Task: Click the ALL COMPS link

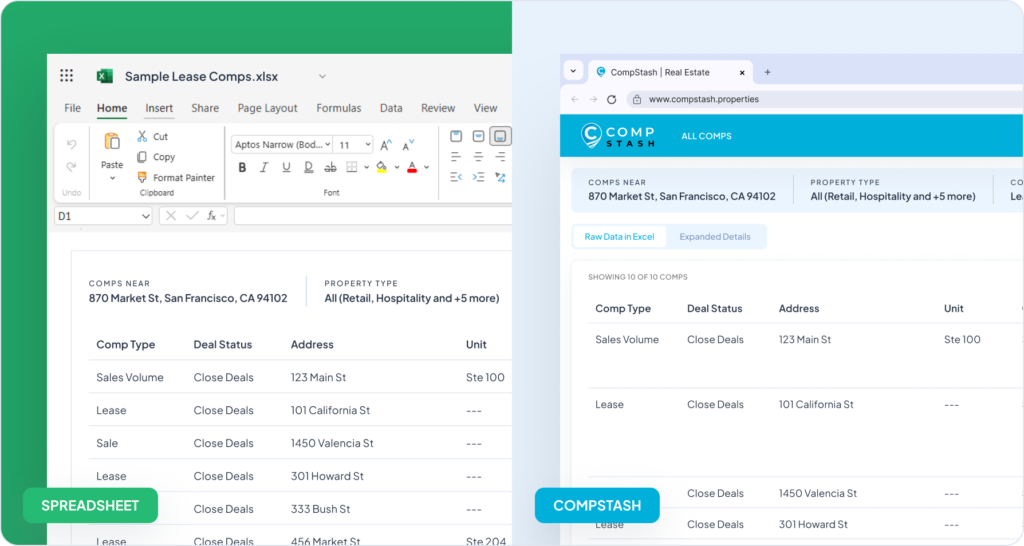Action: [x=706, y=136]
